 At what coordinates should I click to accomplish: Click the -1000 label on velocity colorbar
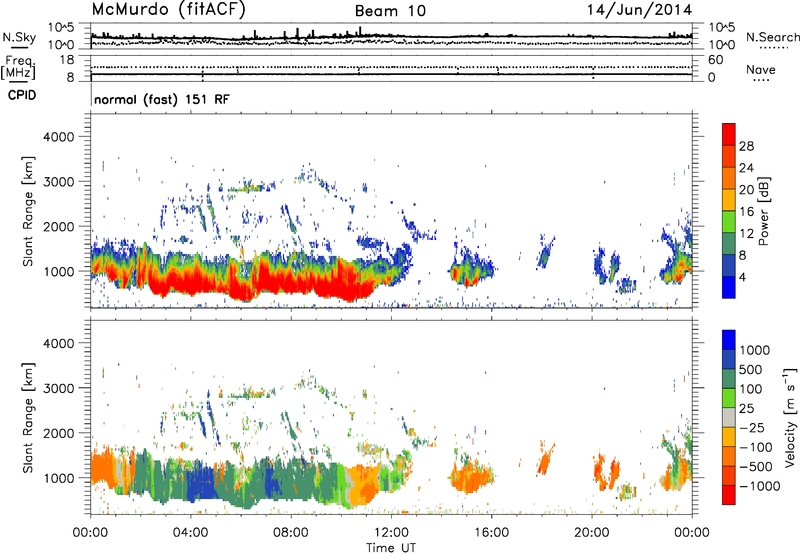pyautogui.click(x=759, y=486)
